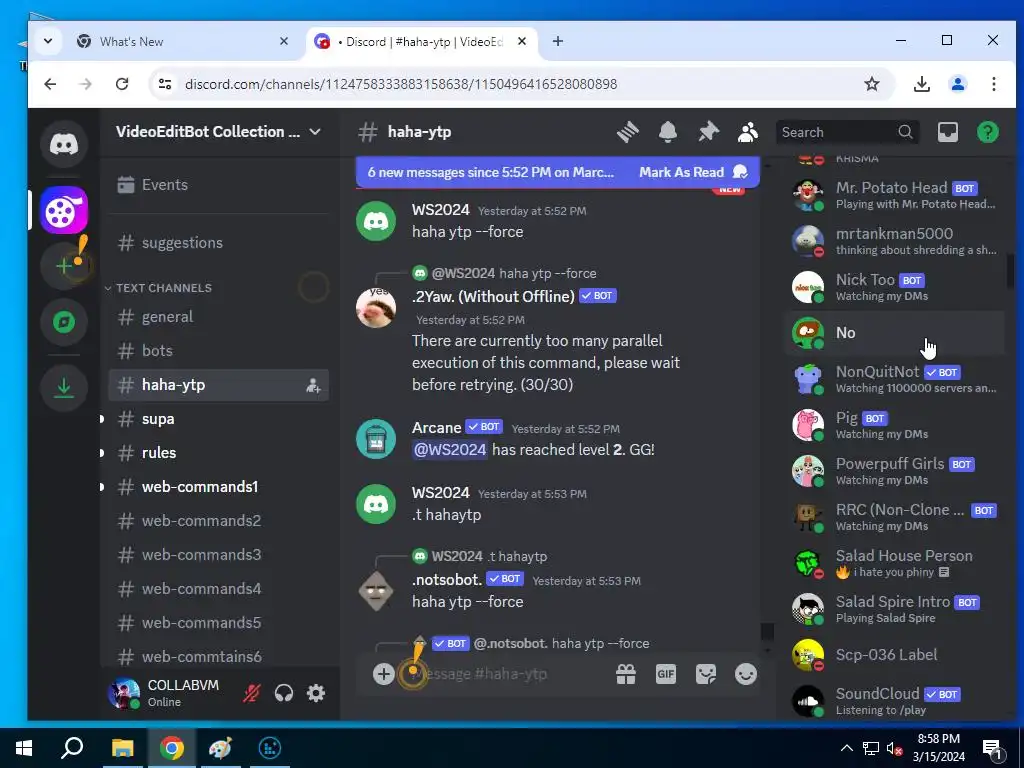Close the Discord browser tab
Viewport: 1024px width, 768px height.
pos(522,42)
